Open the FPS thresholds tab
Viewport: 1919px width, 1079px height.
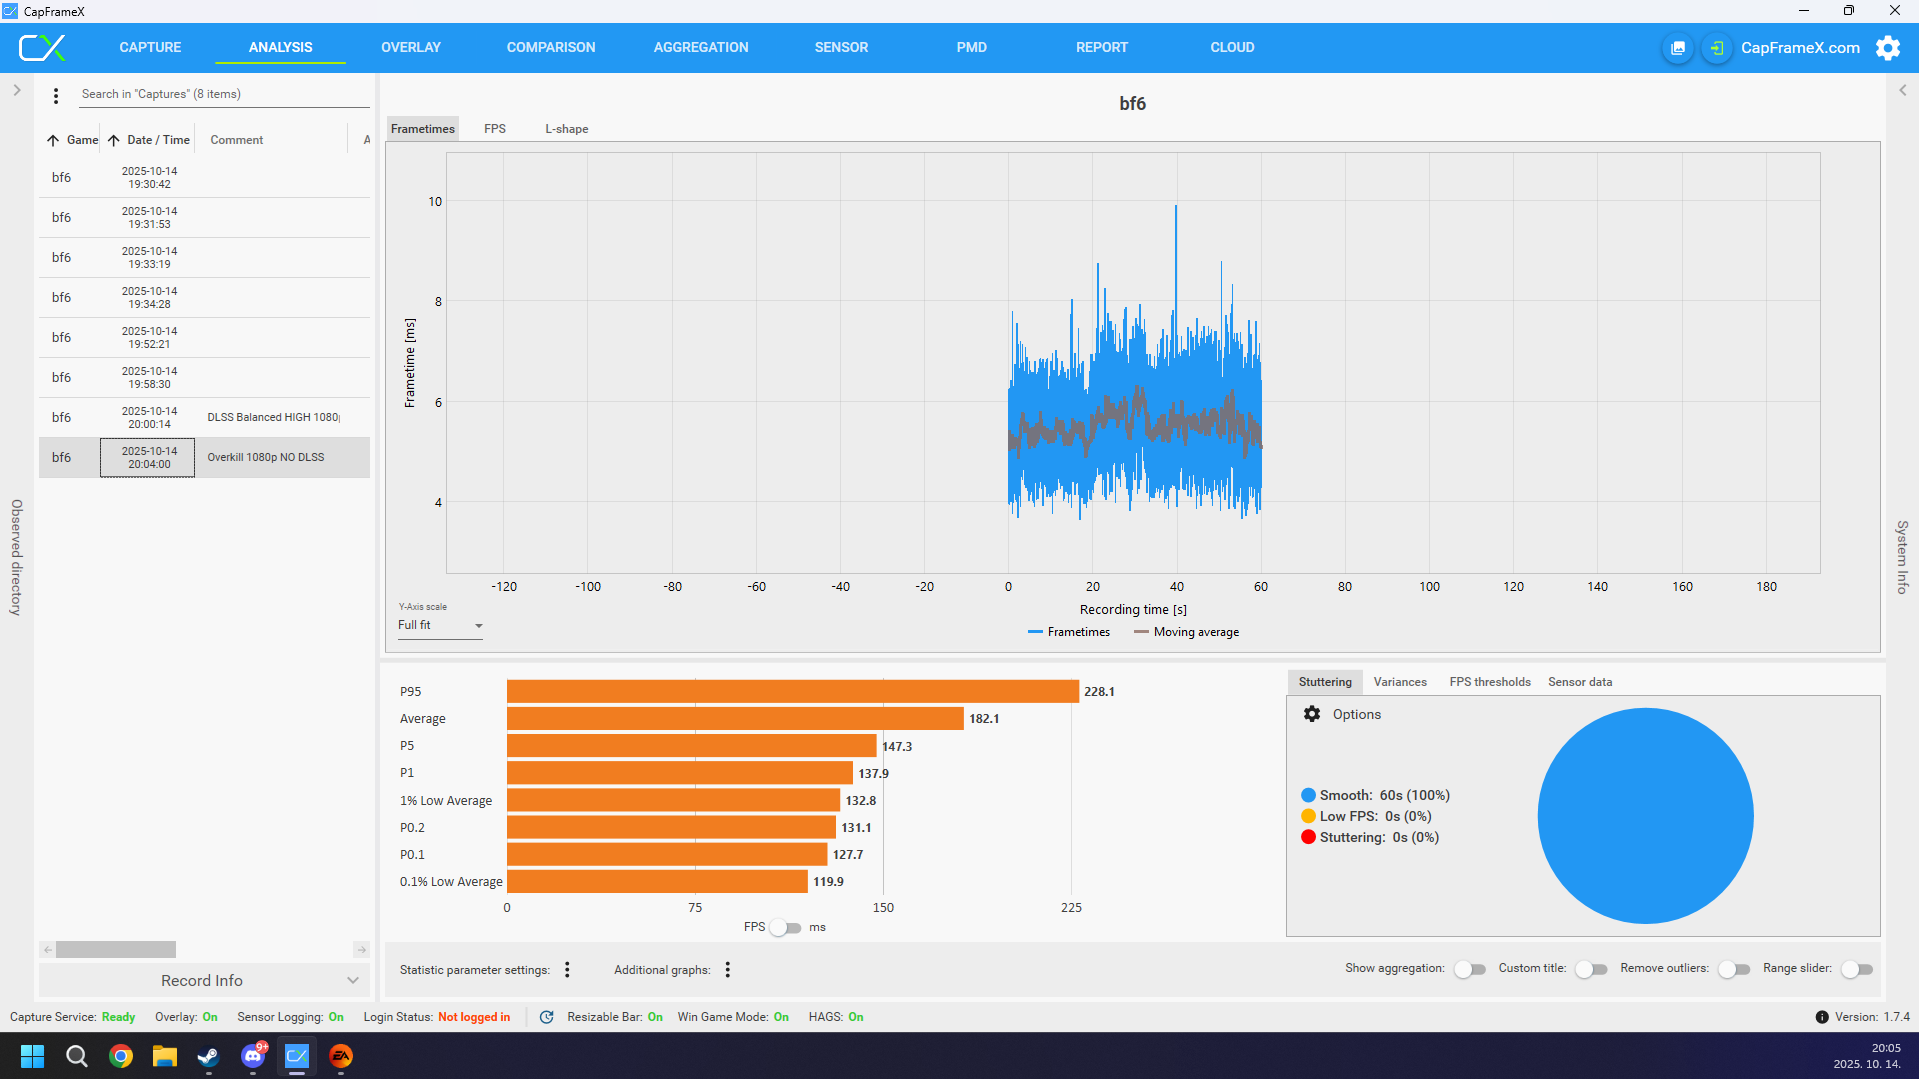[1490, 682]
